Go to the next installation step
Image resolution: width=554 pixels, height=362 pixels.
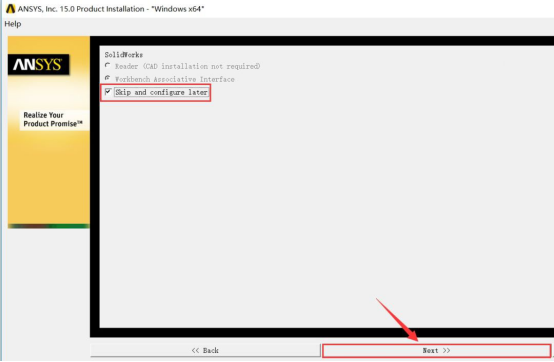tap(436, 350)
